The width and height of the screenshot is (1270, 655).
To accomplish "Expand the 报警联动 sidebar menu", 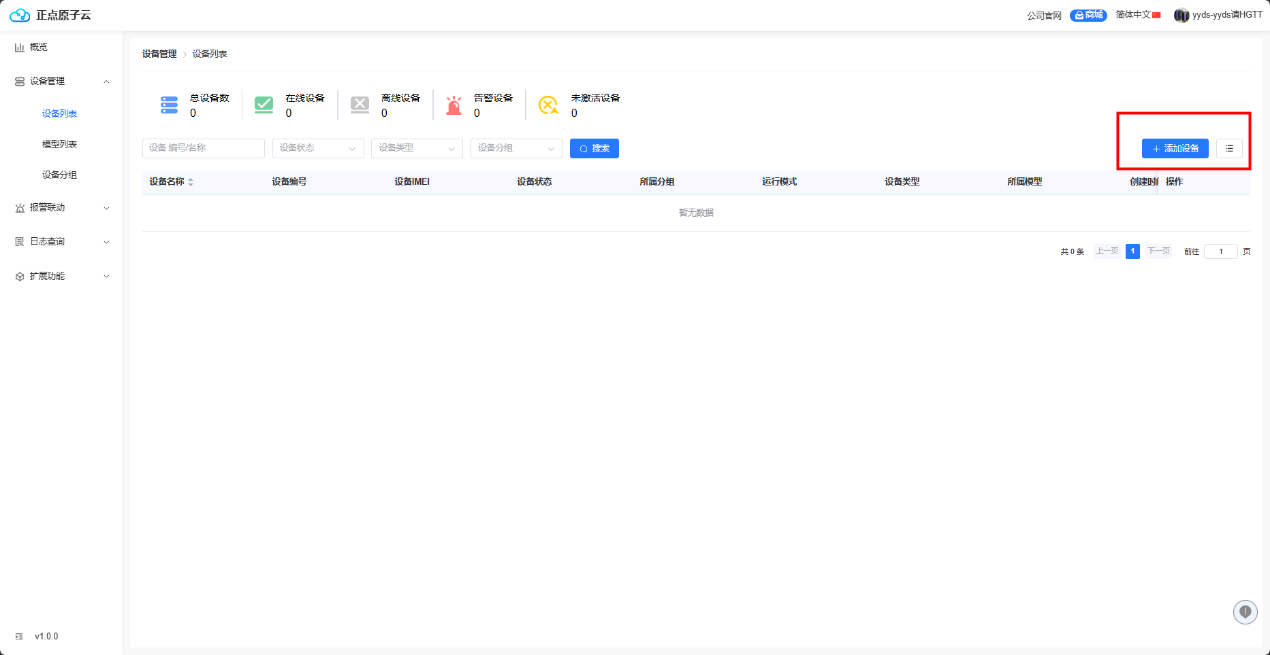I will (61, 208).
